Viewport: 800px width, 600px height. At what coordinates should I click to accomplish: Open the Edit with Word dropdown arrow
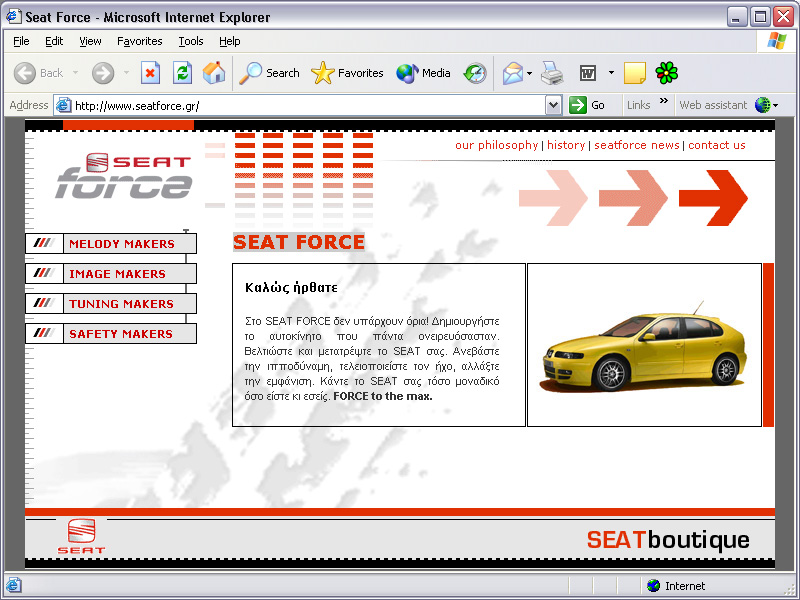(611, 73)
